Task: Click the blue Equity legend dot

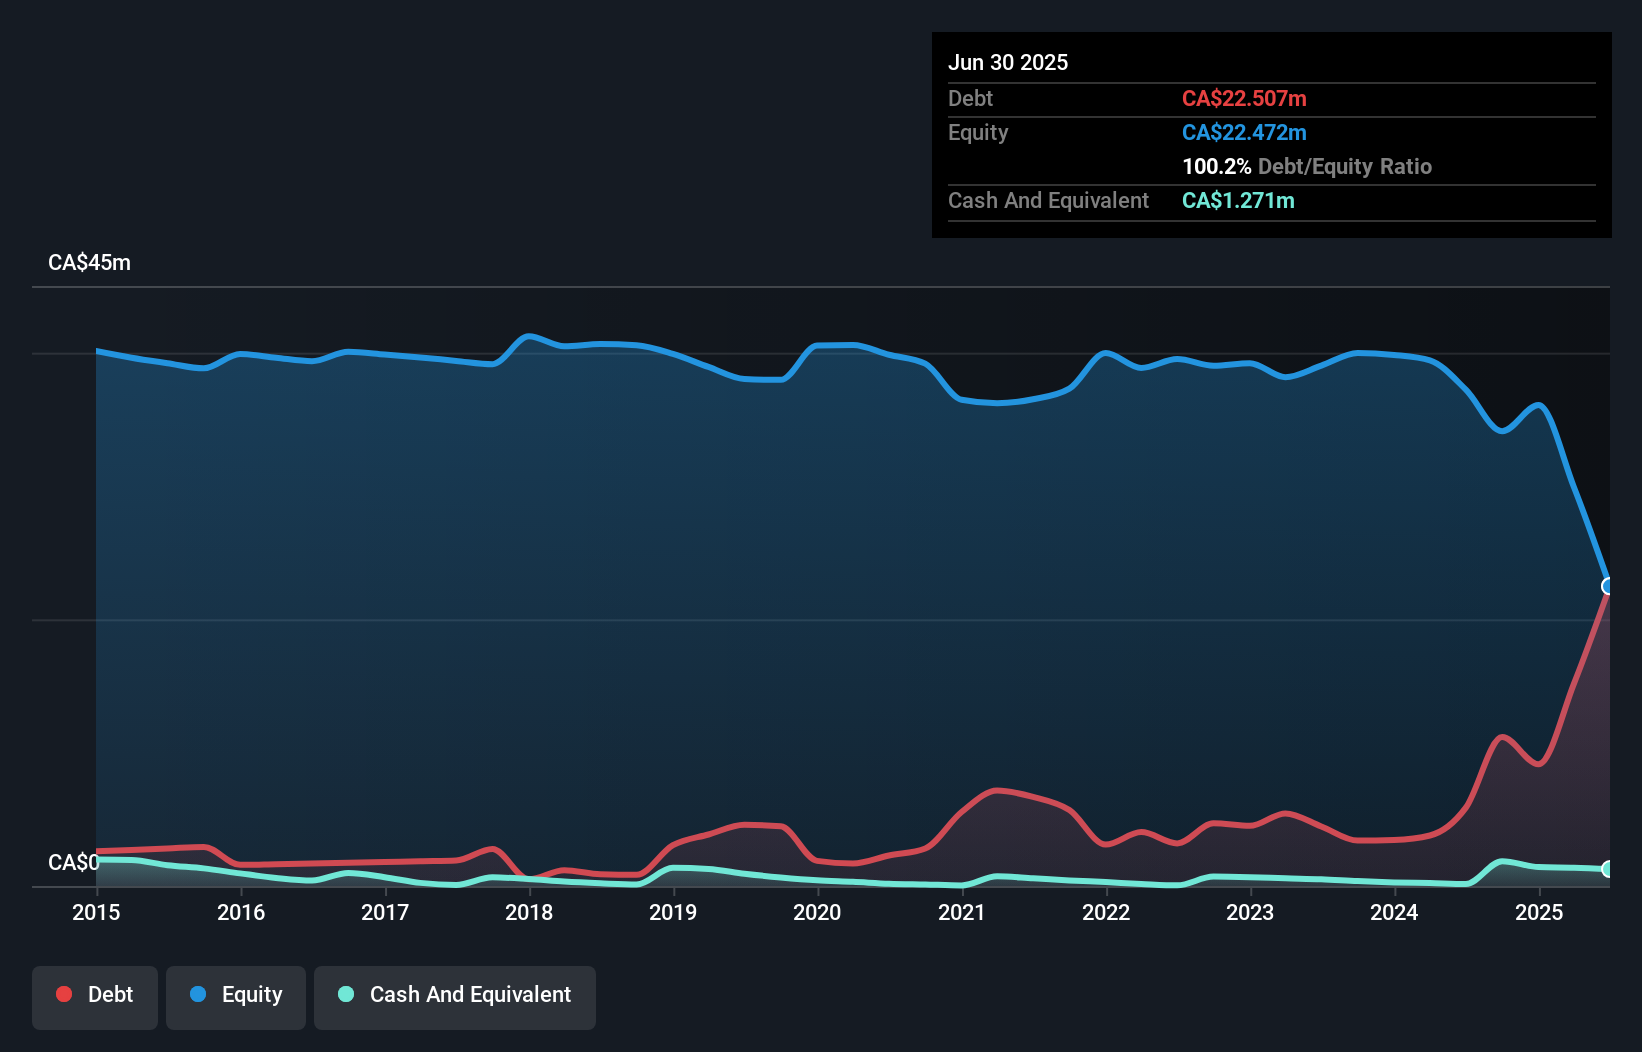Action: point(198,994)
